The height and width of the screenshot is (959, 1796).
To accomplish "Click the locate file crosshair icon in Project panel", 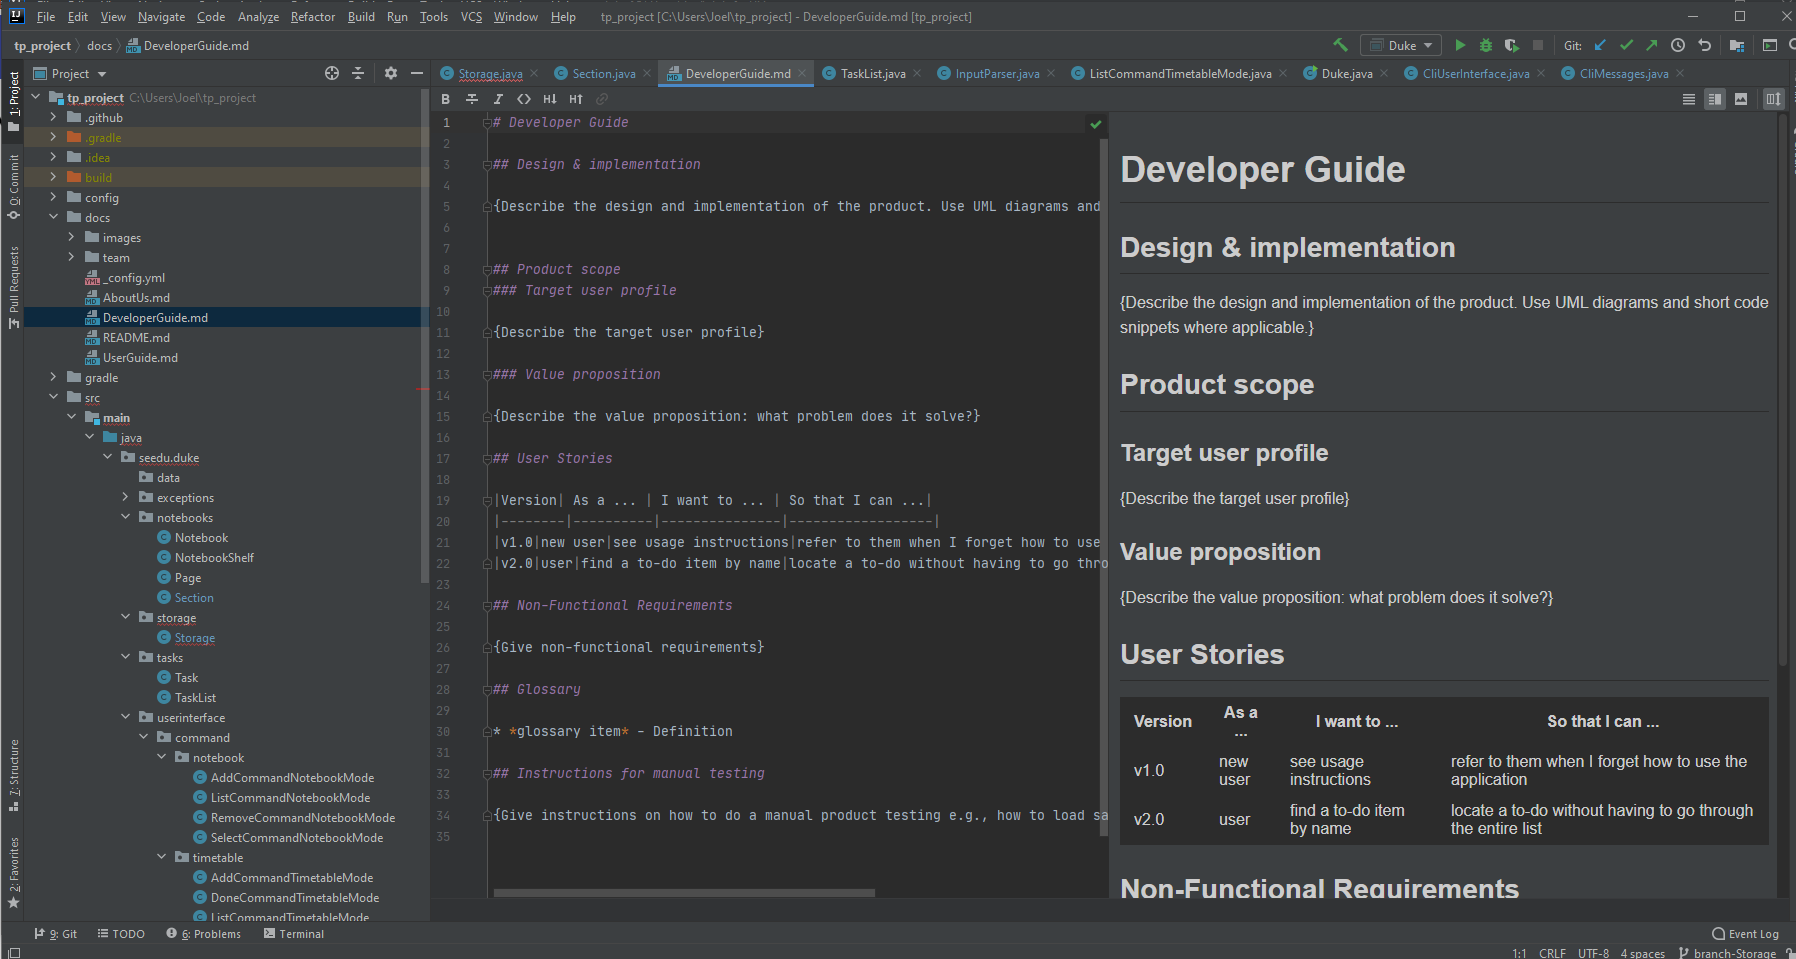I will 332,73.
